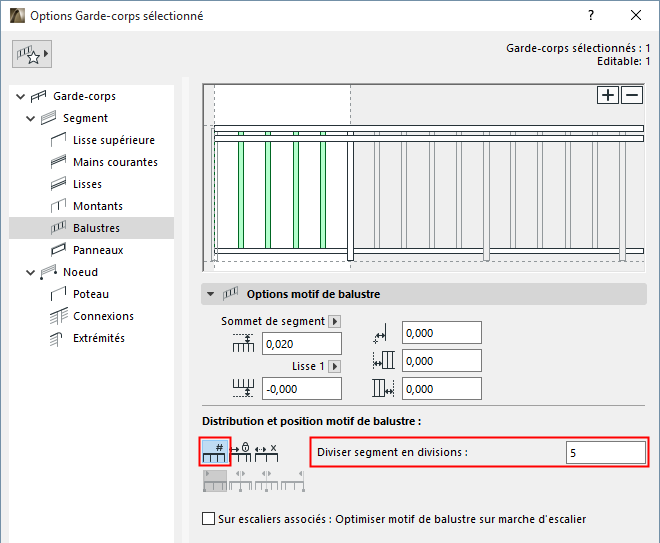Open the Panneaux settings page

pyautogui.click(x=98, y=250)
